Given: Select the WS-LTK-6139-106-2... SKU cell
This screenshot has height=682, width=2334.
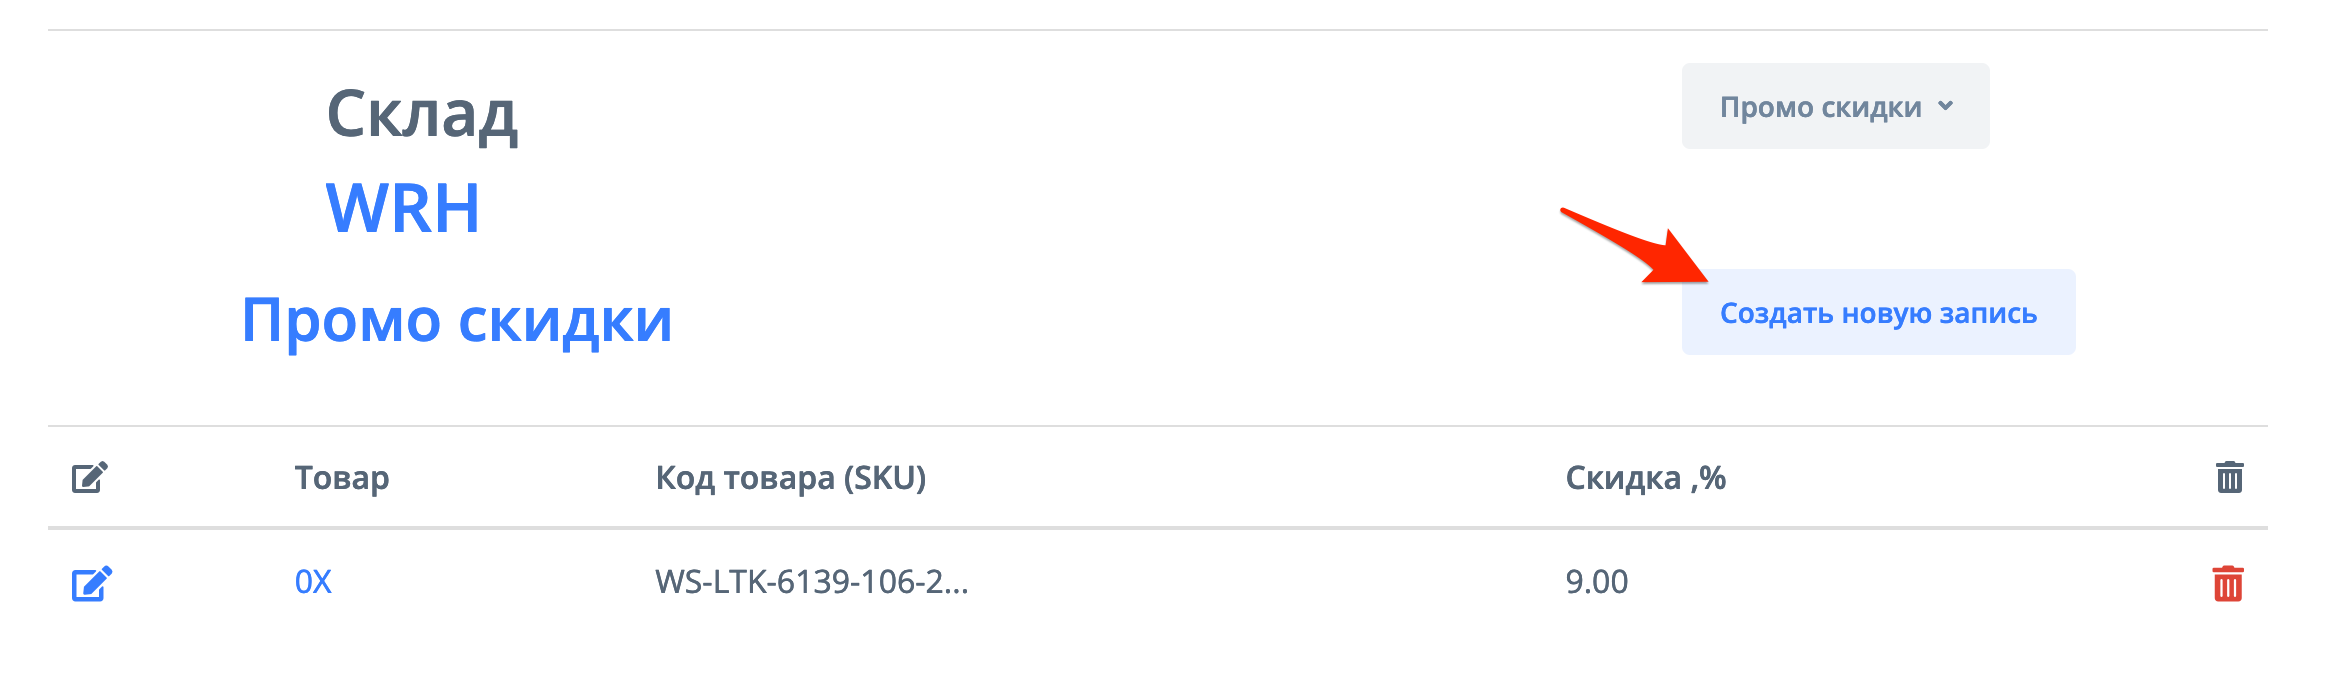Looking at the screenshot, I should [x=811, y=582].
